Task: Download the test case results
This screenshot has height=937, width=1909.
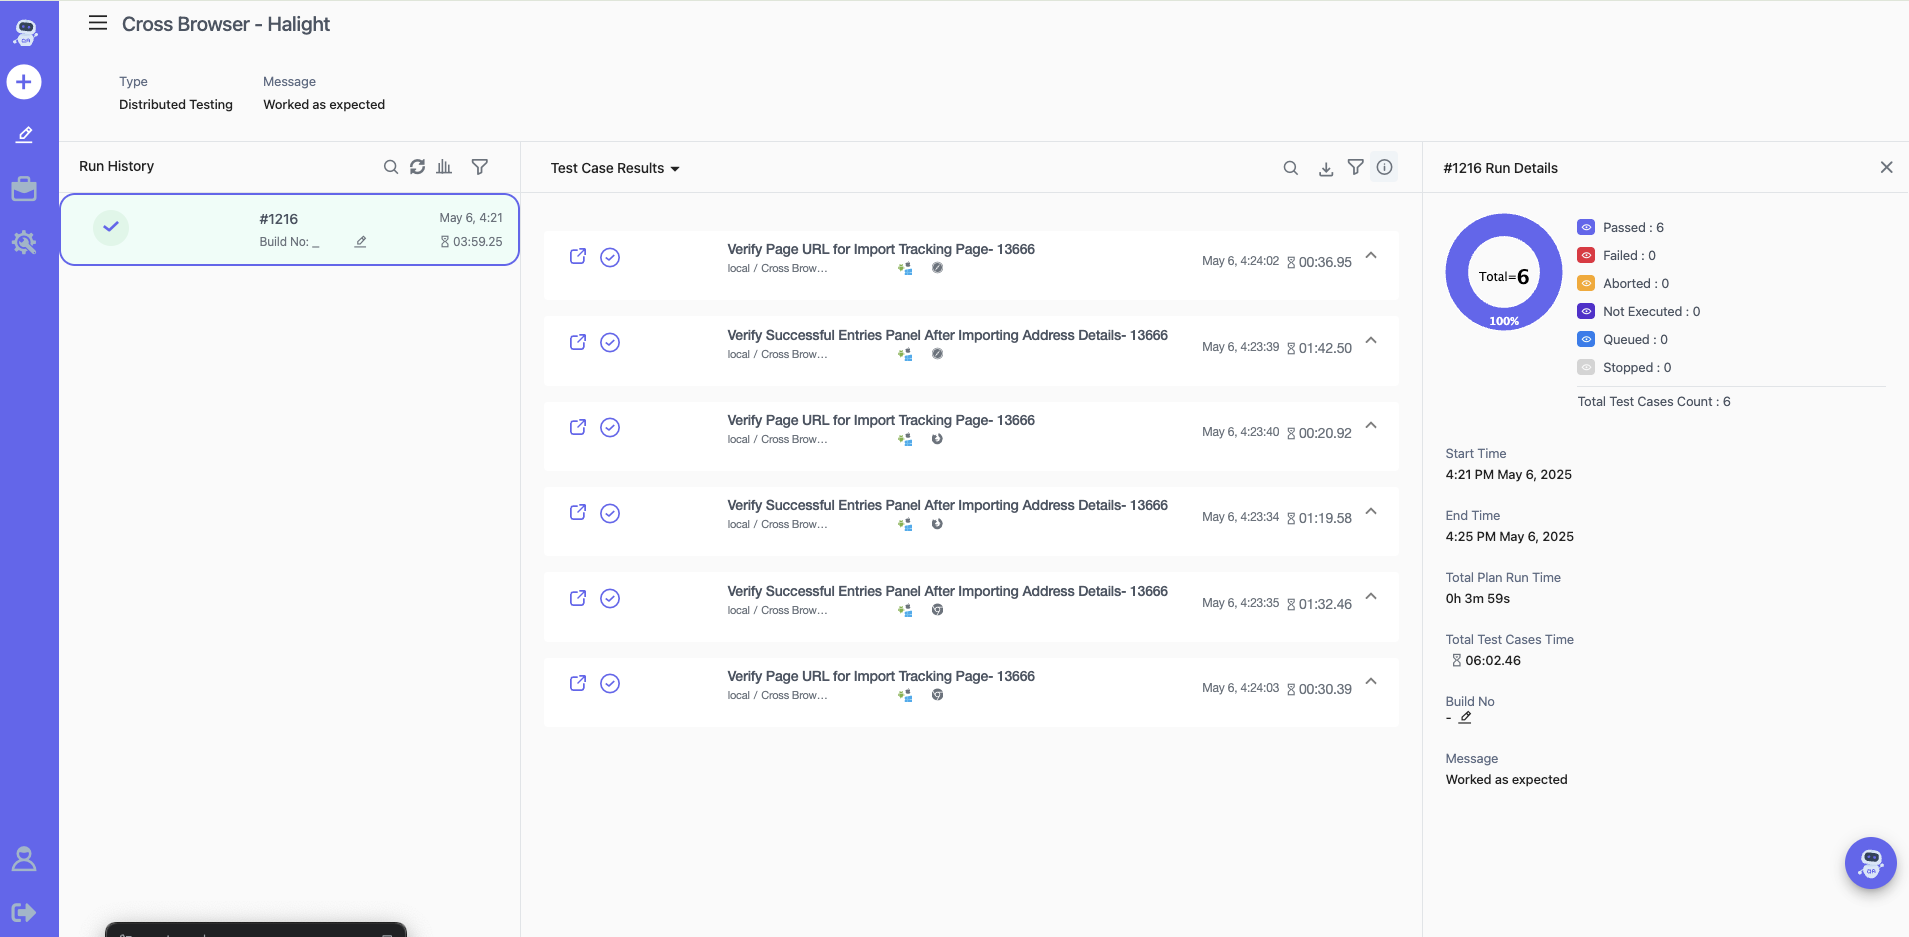Action: [1326, 169]
